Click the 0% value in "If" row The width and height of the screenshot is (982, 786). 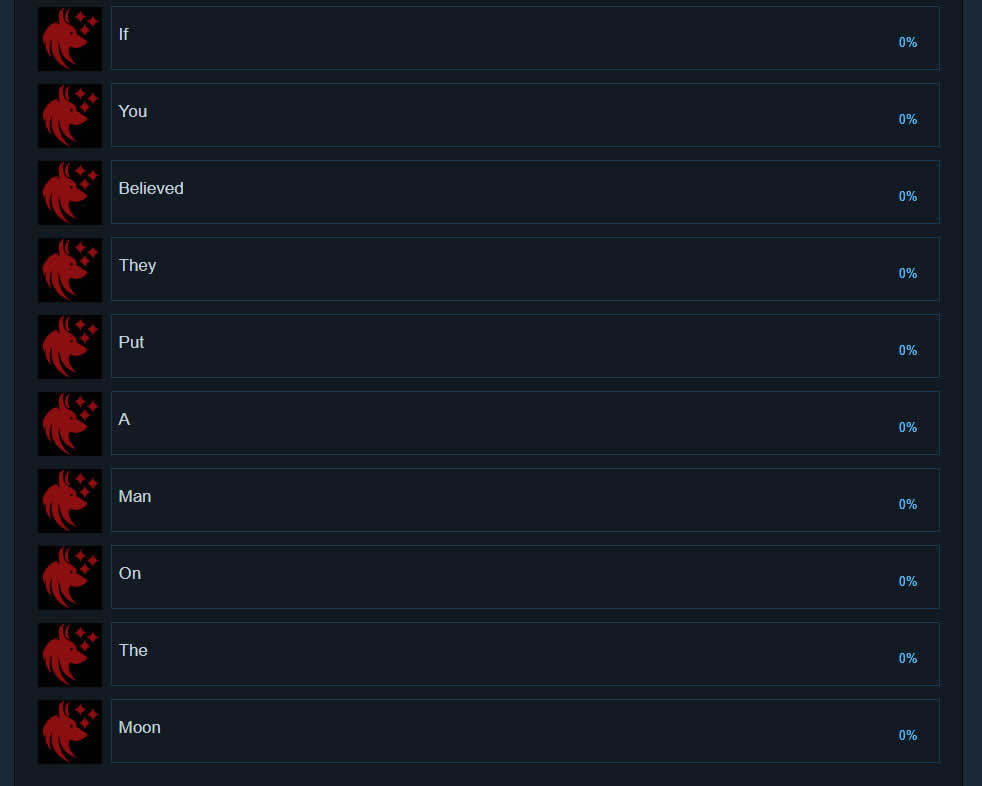coord(907,42)
